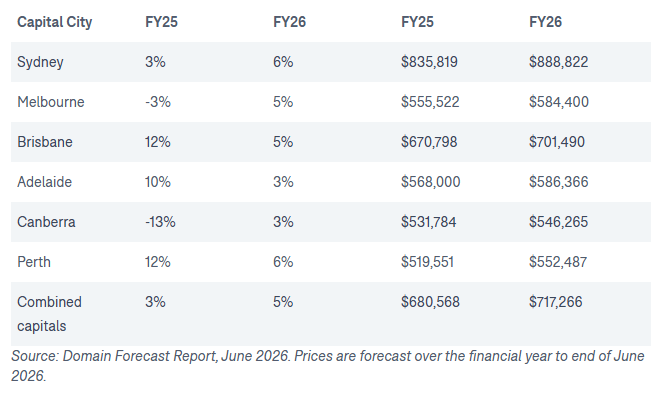Image resolution: width=658 pixels, height=396 pixels.
Task: Click the Perth city name
Action: [34, 262]
